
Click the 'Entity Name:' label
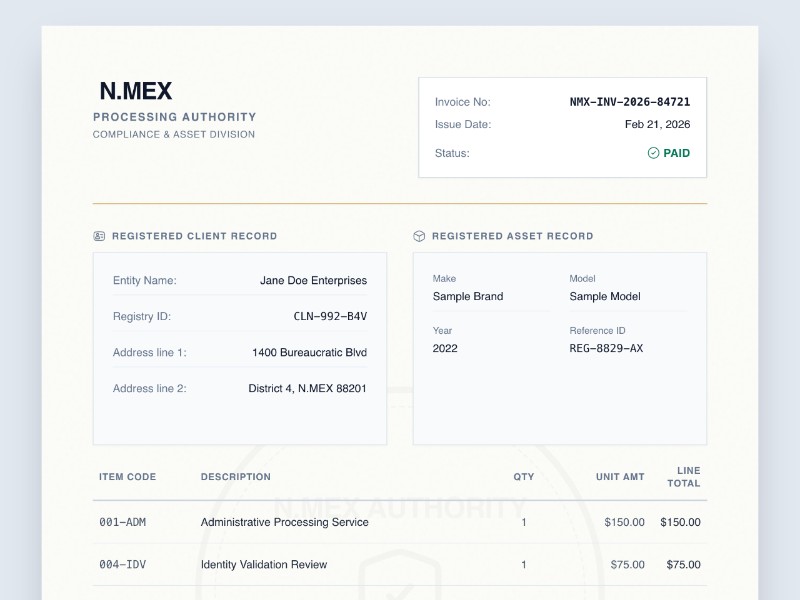tap(144, 281)
